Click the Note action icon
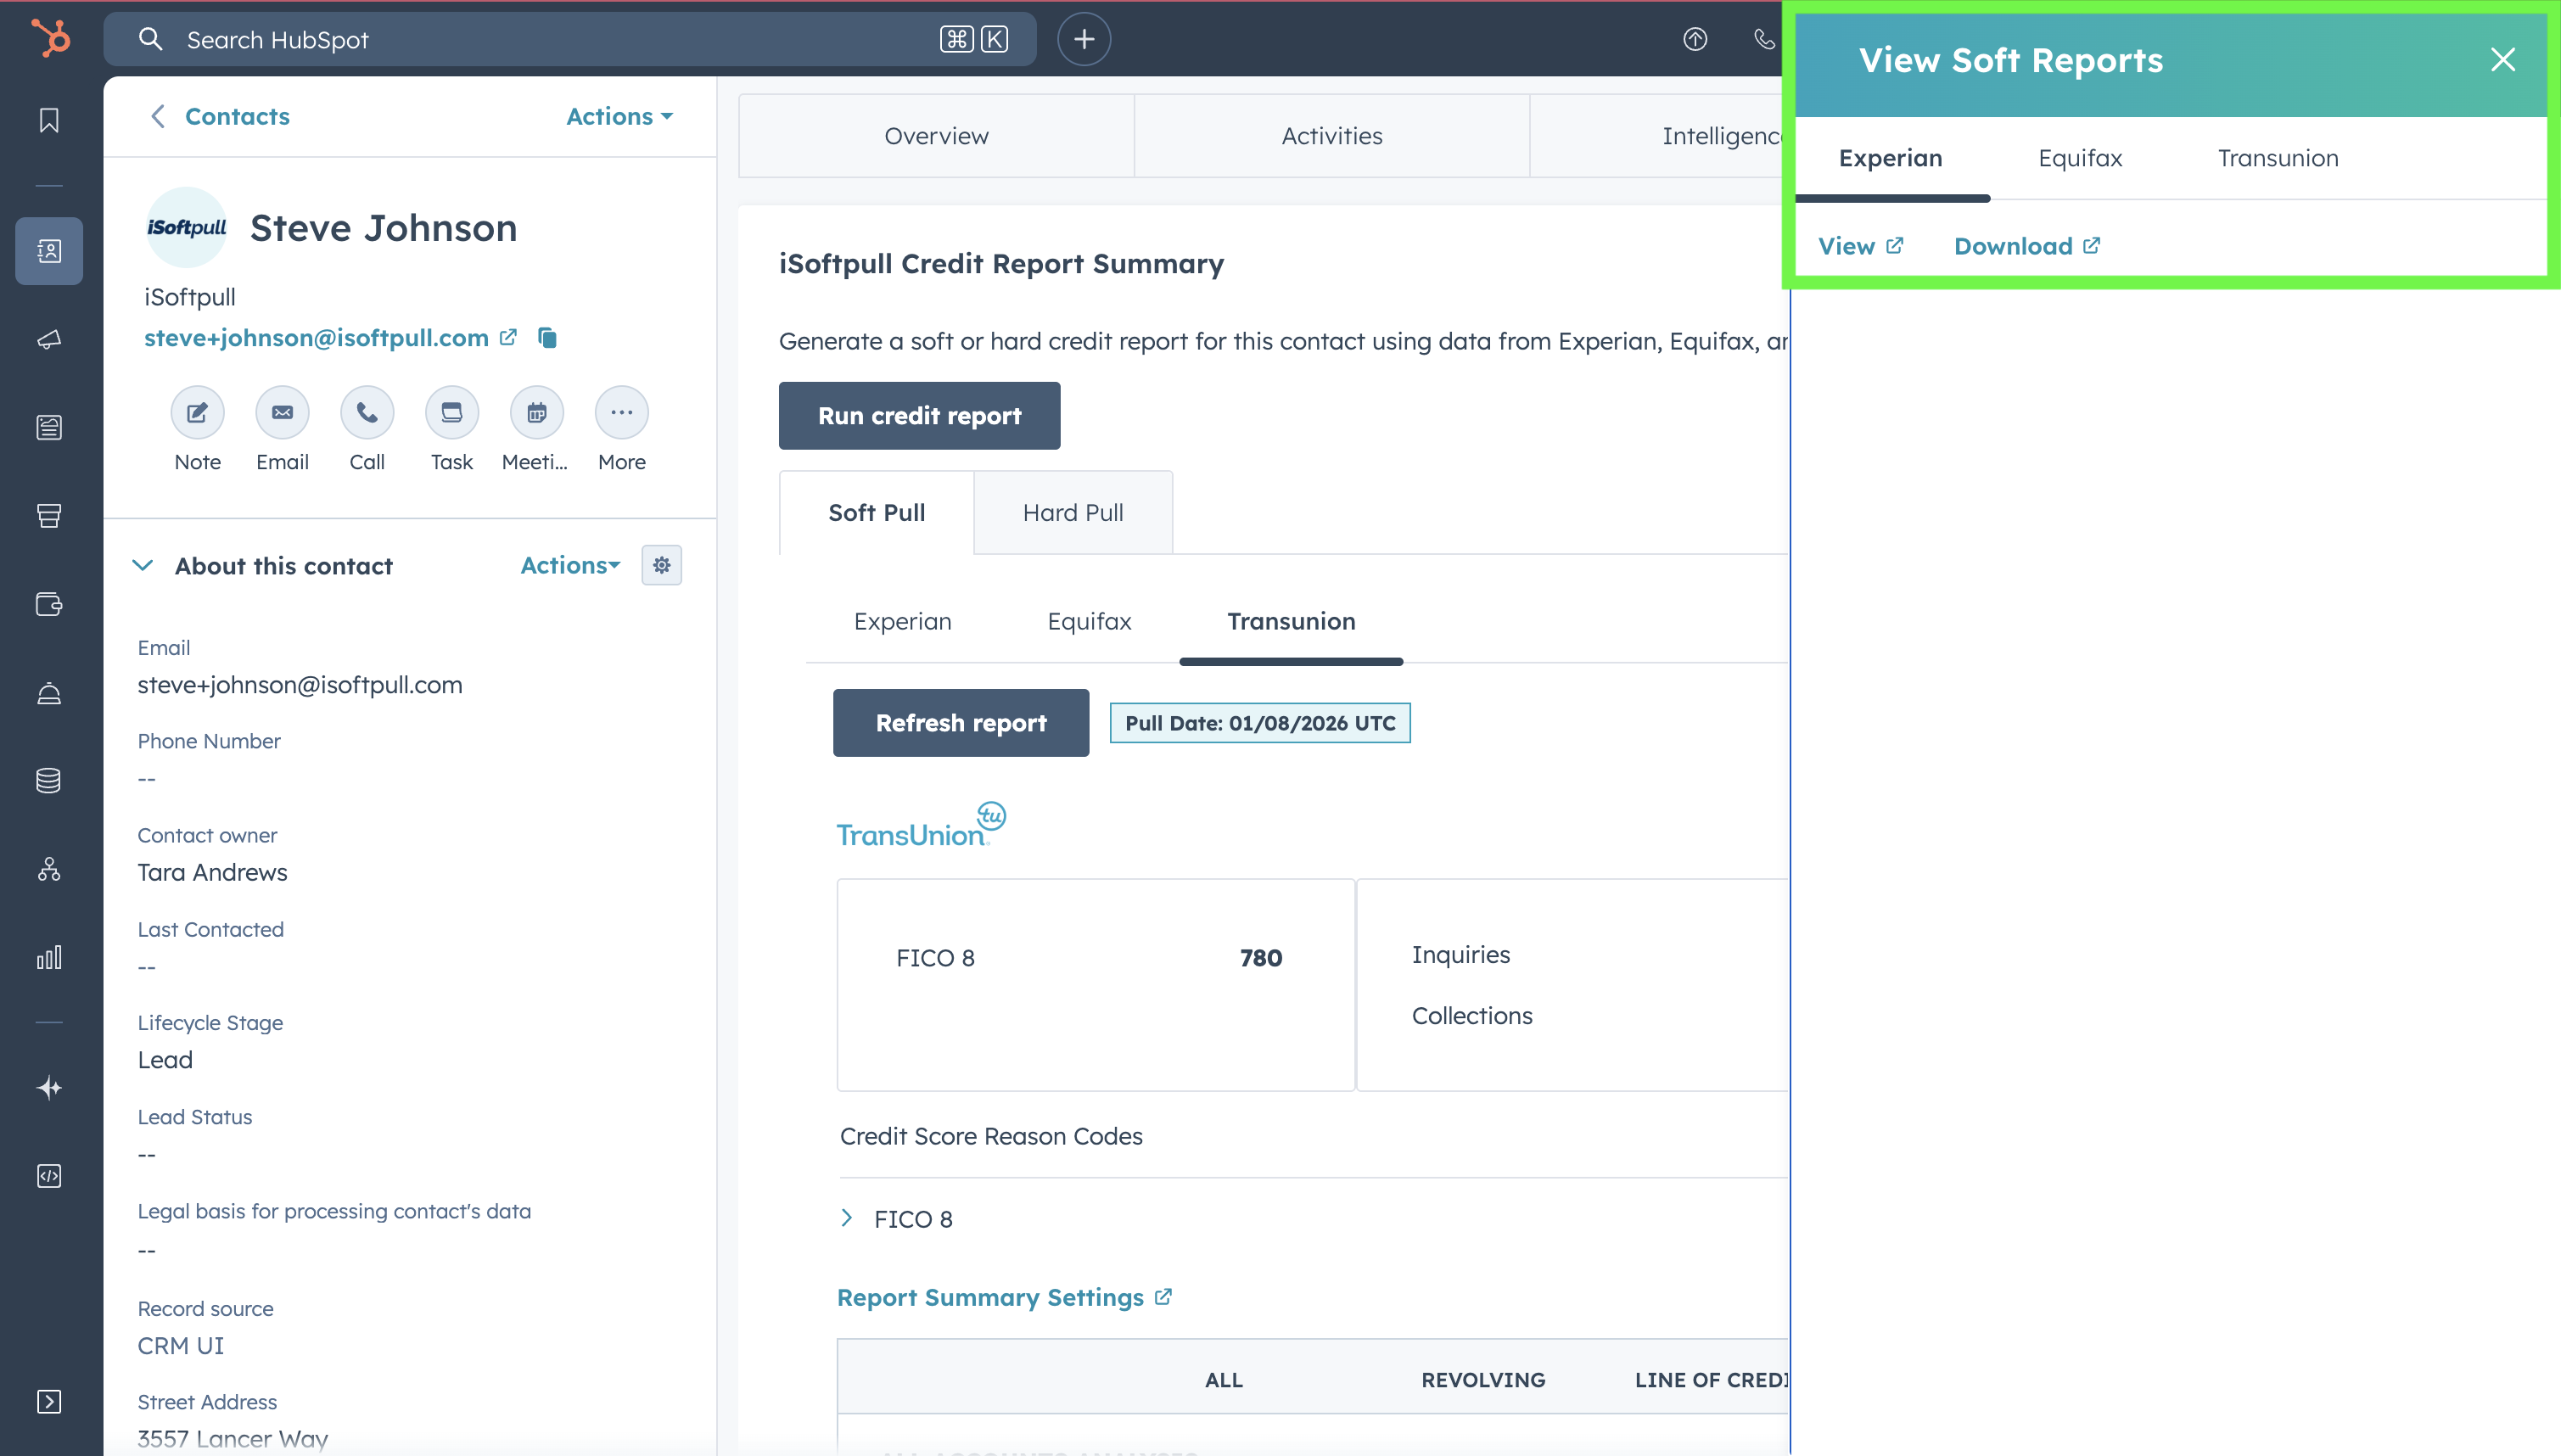 tap(197, 413)
